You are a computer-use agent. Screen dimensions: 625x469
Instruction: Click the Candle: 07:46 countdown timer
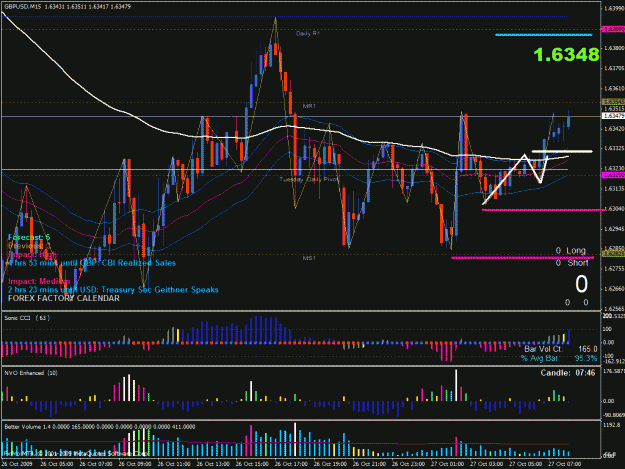568,373
